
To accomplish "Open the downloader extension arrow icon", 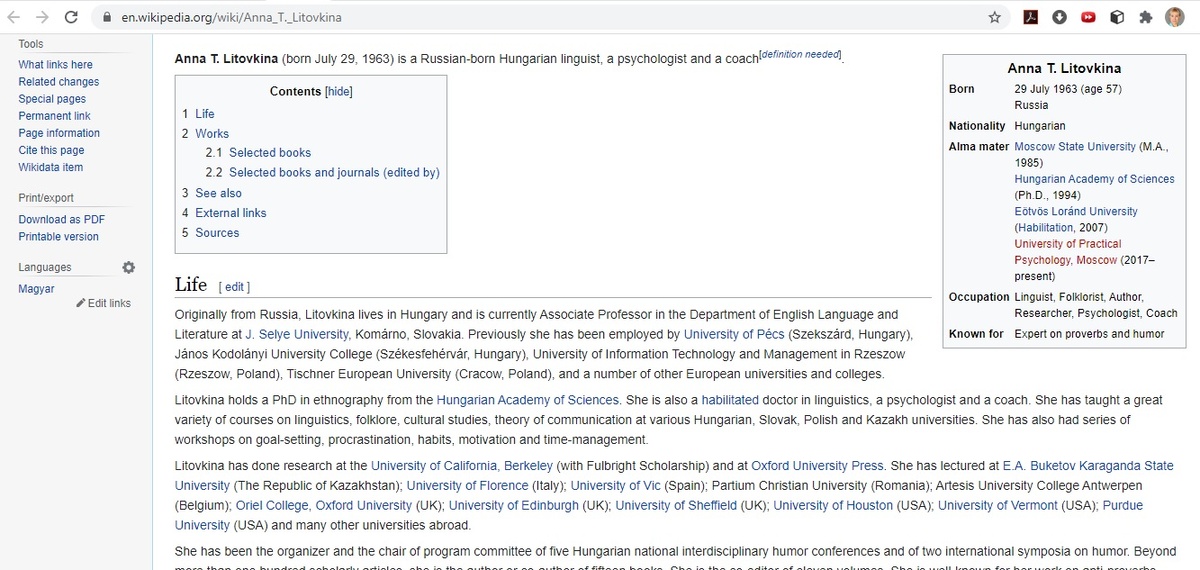I will coord(1060,17).
